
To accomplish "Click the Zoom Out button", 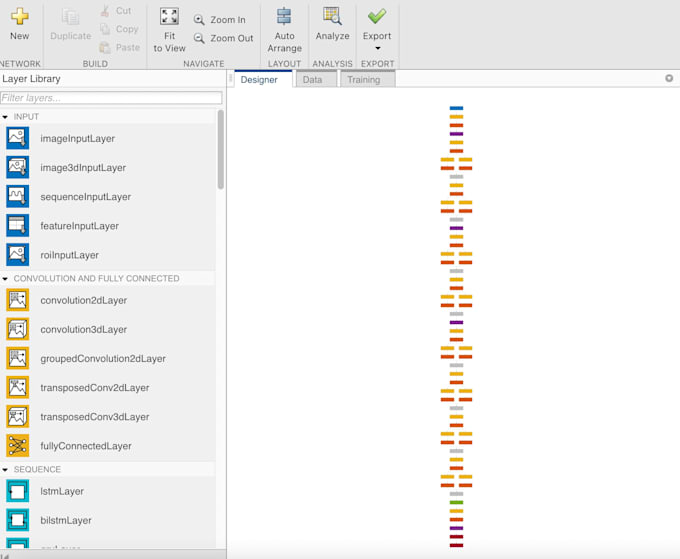I will (x=222, y=38).
